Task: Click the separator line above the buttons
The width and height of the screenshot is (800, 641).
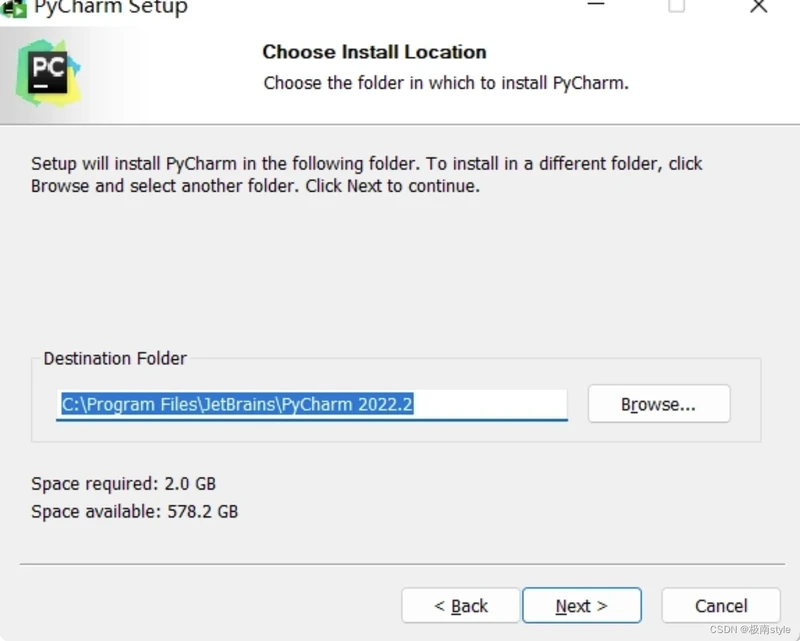Action: (x=402, y=564)
